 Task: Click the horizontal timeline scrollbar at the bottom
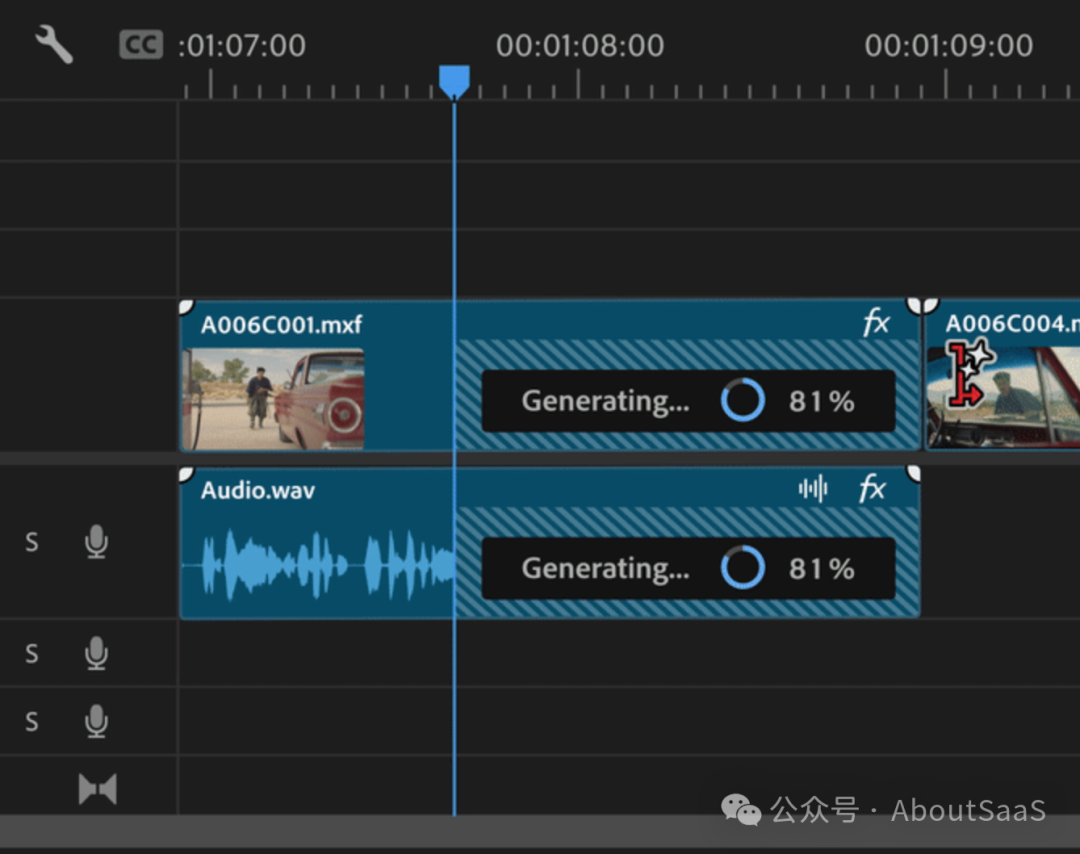coord(540,831)
